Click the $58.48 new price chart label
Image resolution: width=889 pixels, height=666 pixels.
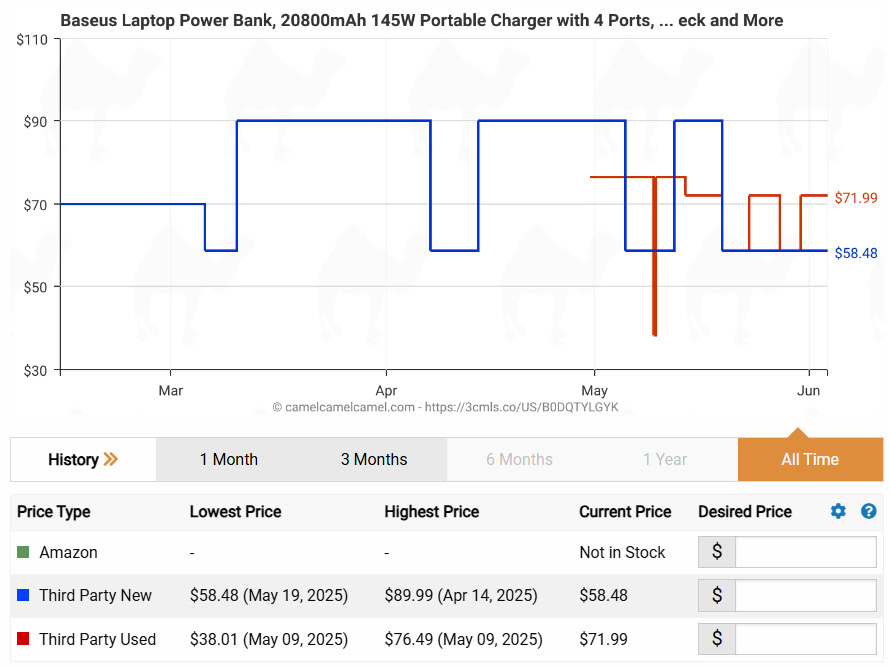[x=856, y=254]
